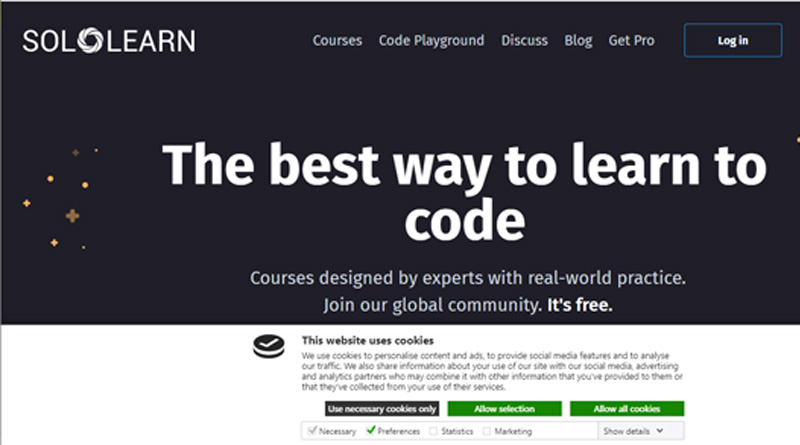Enable the Marketing cookies checkbox
Viewport: 800px width, 445px height.
[487, 431]
